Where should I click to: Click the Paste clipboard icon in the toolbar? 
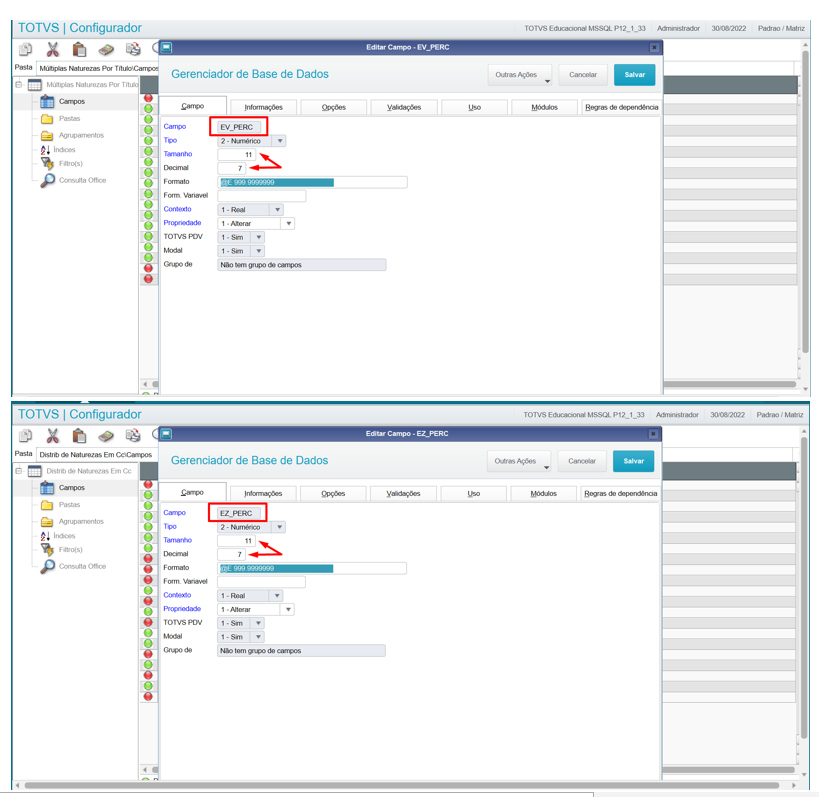79,47
